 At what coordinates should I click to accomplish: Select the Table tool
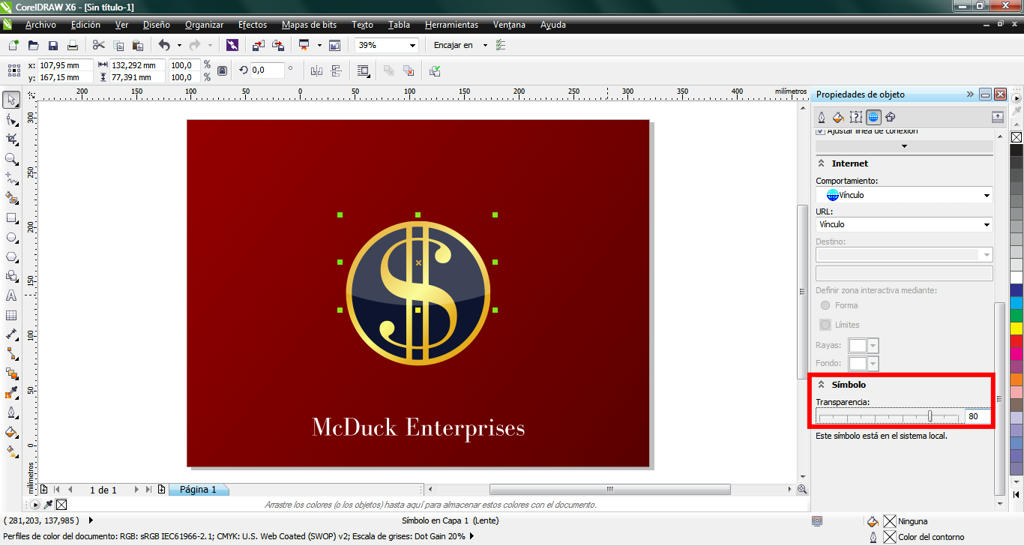pyautogui.click(x=11, y=315)
